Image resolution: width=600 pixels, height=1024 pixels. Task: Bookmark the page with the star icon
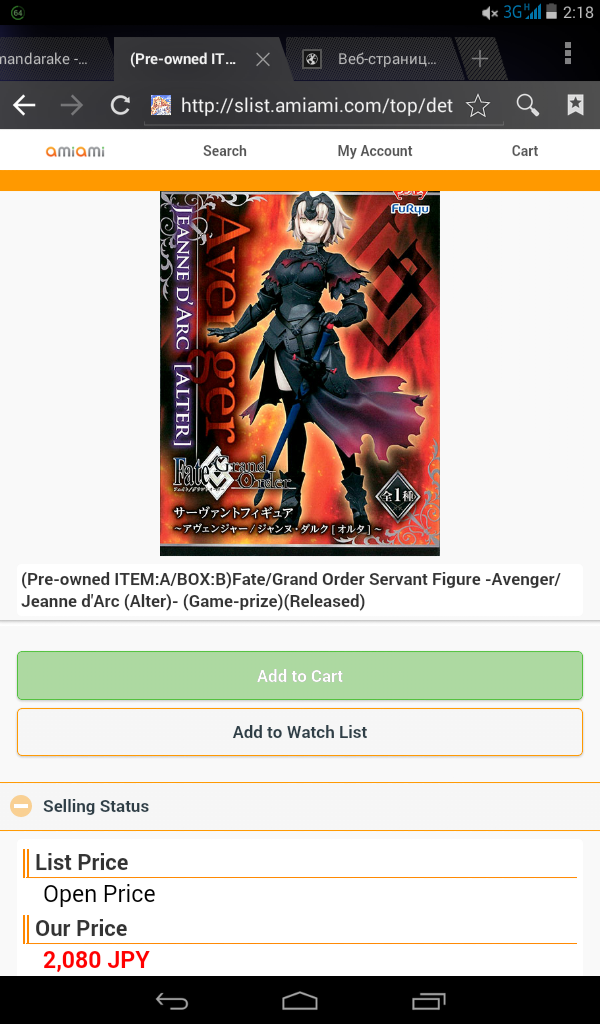[x=478, y=105]
